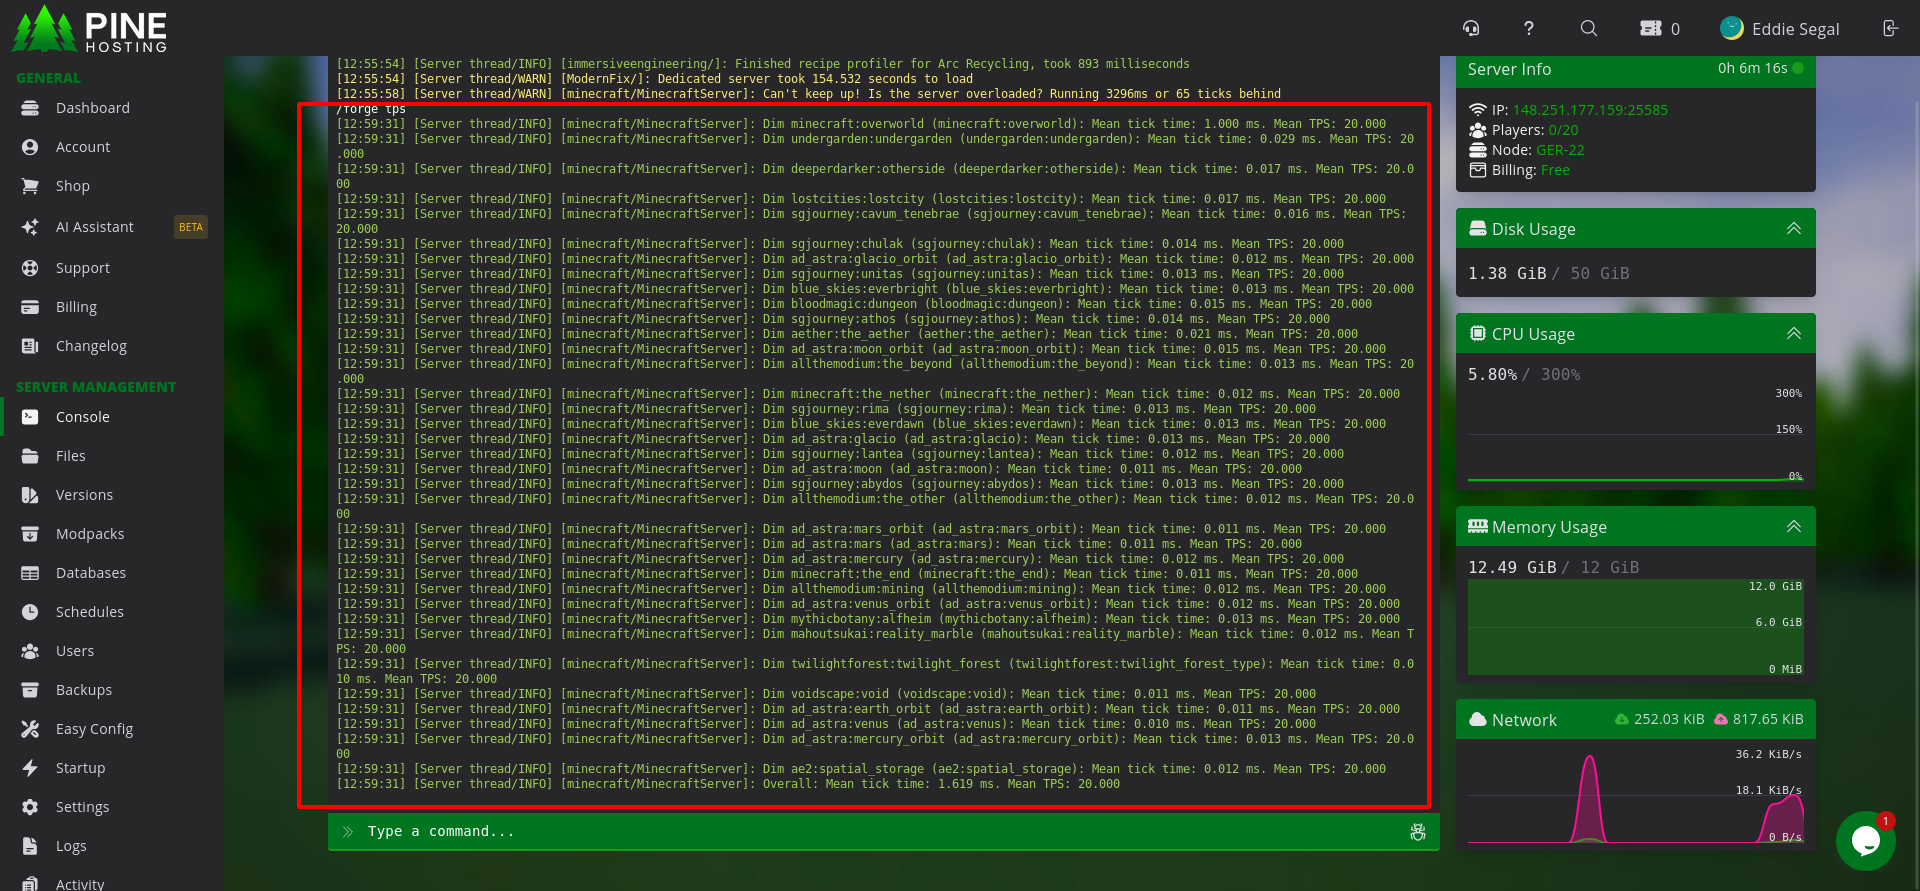
Task: Click the minecraft:the_nether log line
Action: pyautogui.click(x=868, y=394)
